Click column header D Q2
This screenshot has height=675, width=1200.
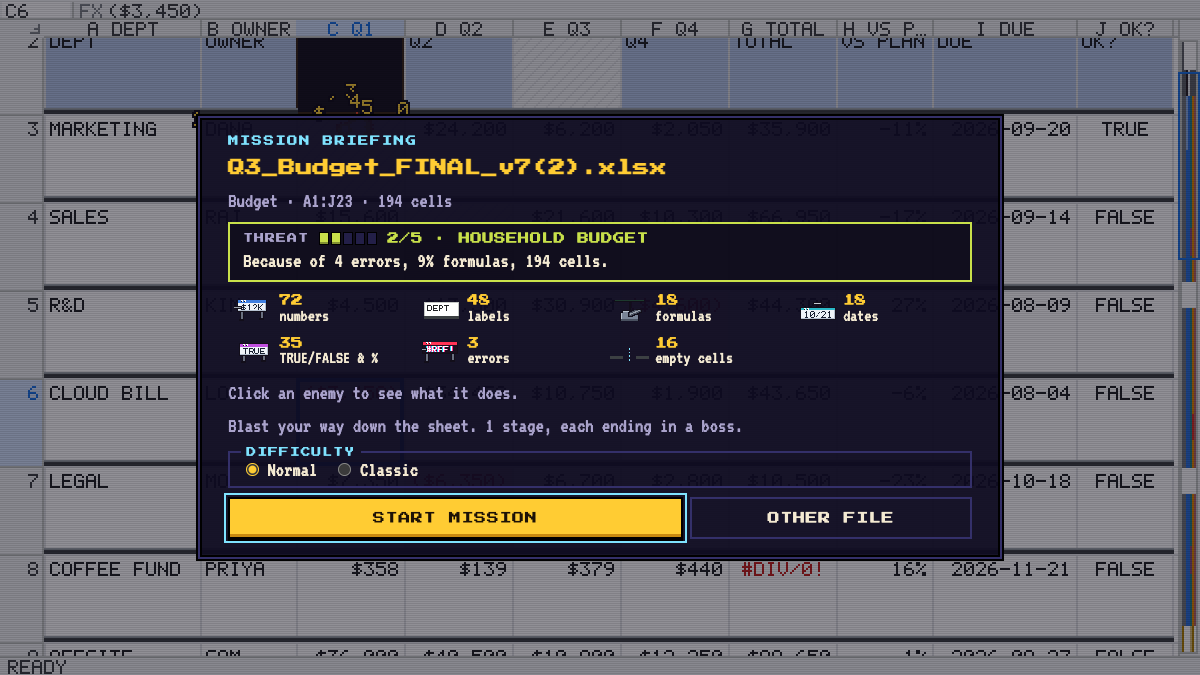coord(458,29)
